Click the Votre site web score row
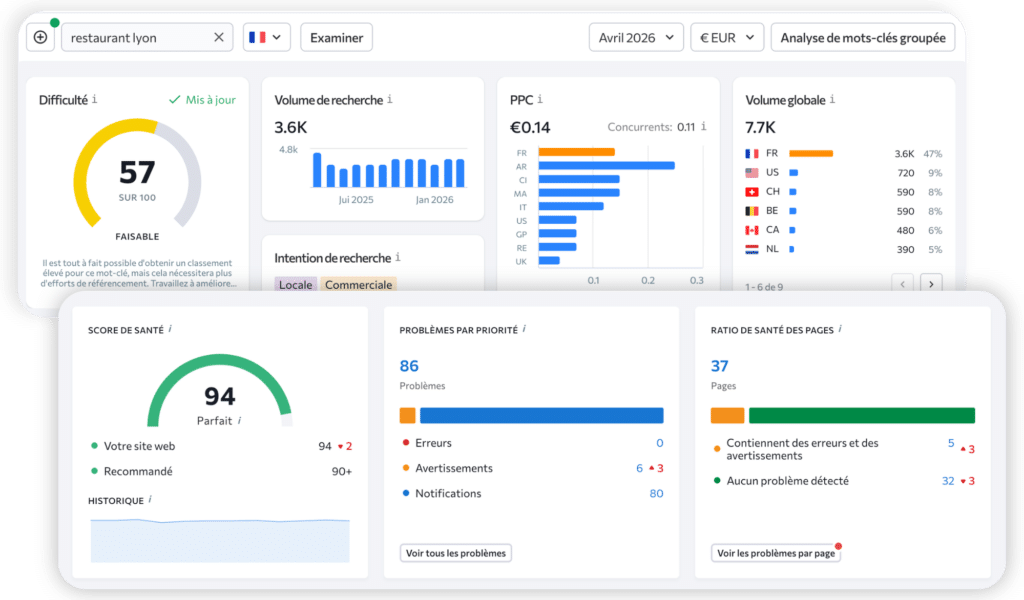 point(221,446)
